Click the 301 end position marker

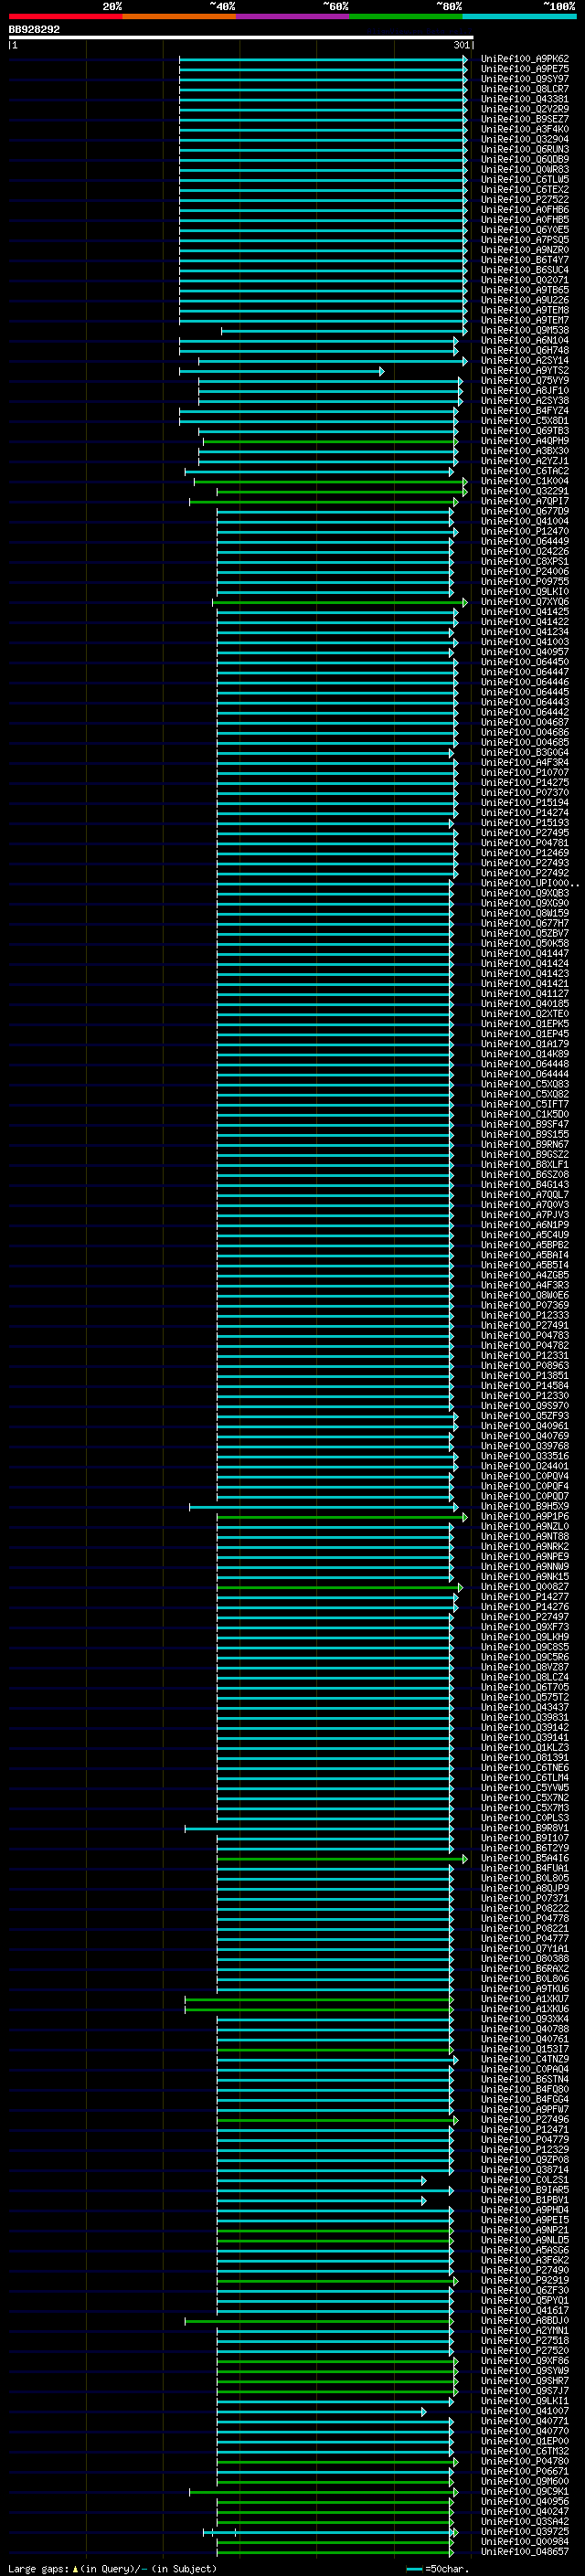click(x=461, y=45)
